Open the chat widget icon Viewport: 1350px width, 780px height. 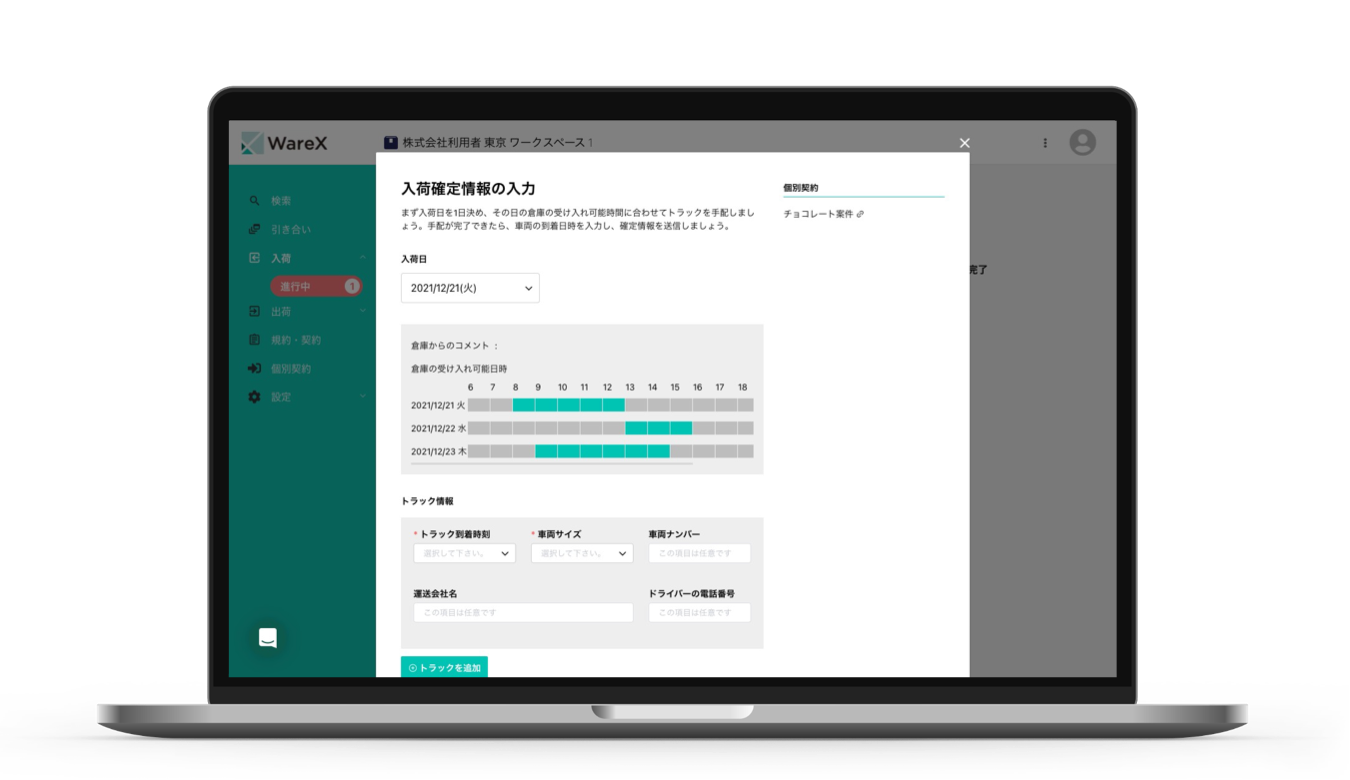[267, 639]
